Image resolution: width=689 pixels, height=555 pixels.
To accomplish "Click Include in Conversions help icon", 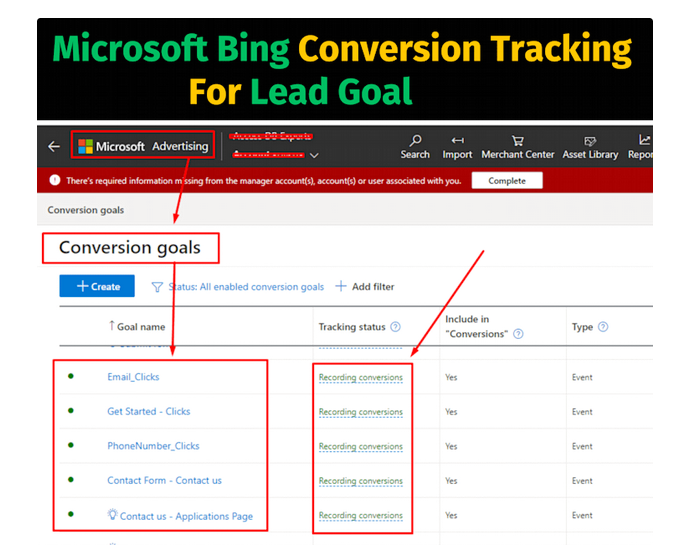I will [x=519, y=334].
